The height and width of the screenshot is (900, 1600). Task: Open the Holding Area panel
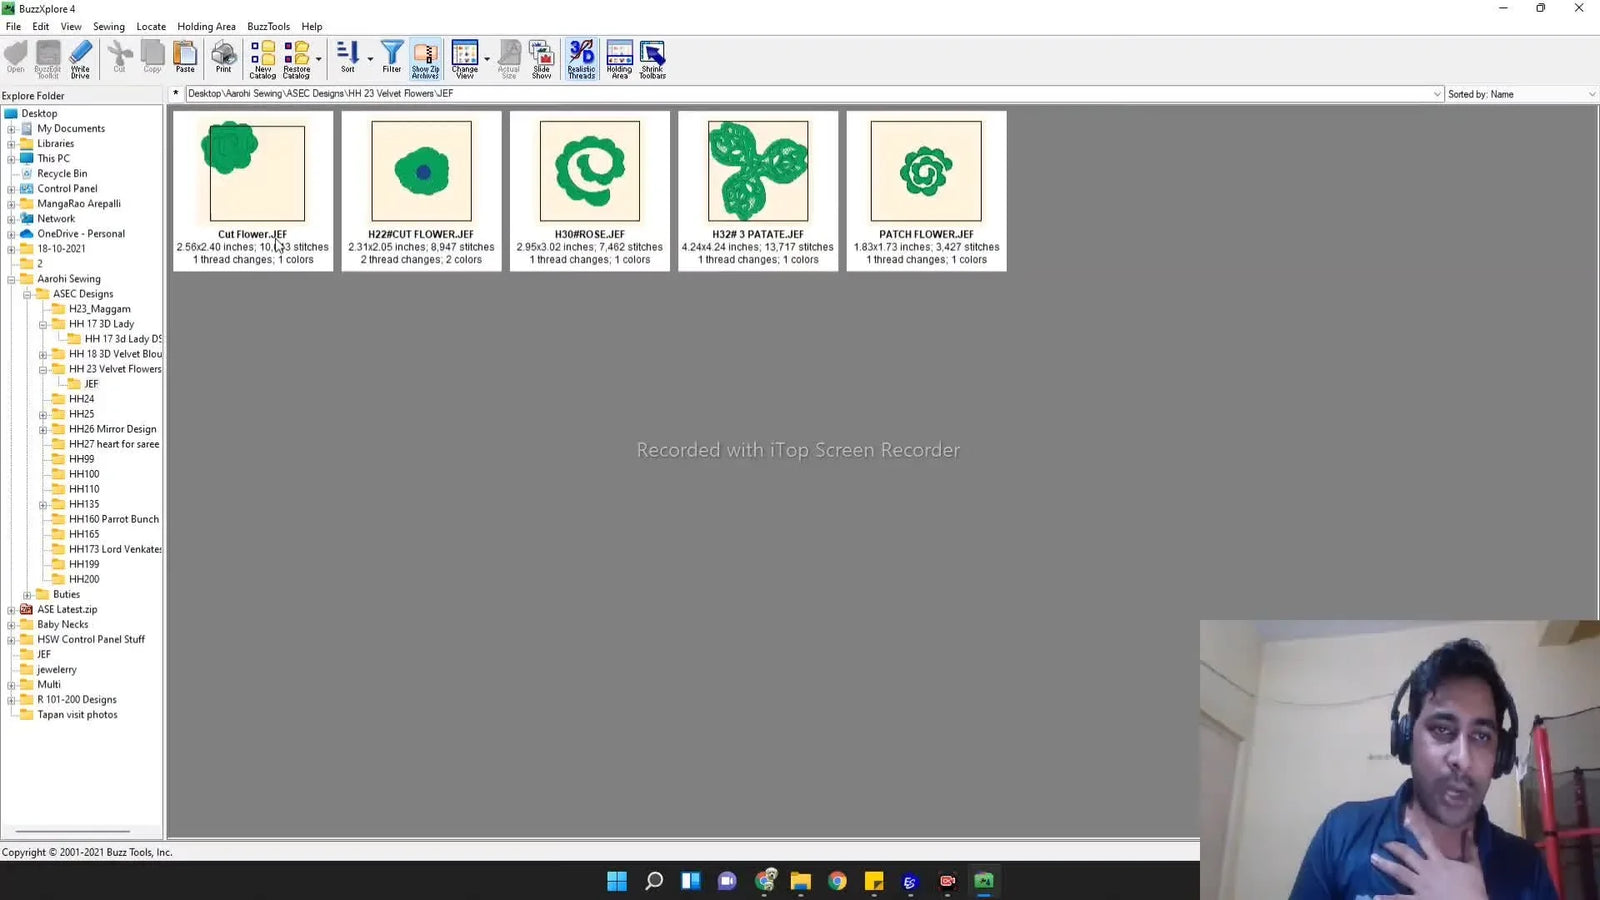pyautogui.click(x=619, y=57)
